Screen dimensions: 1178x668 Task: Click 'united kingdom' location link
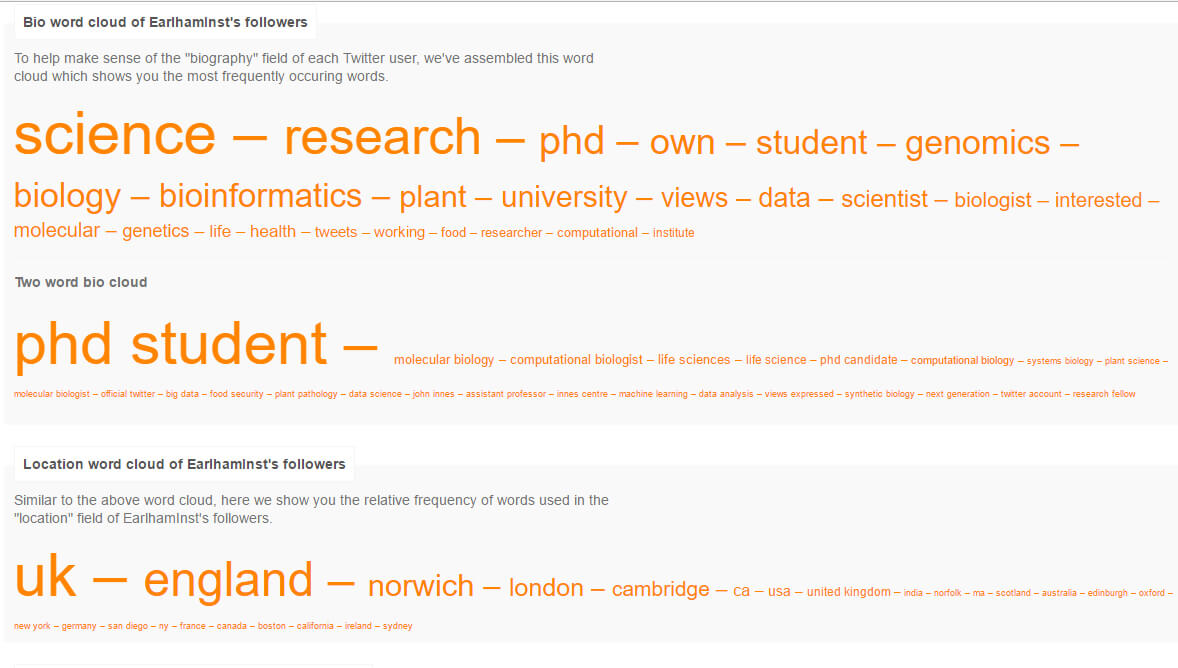coord(849,592)
